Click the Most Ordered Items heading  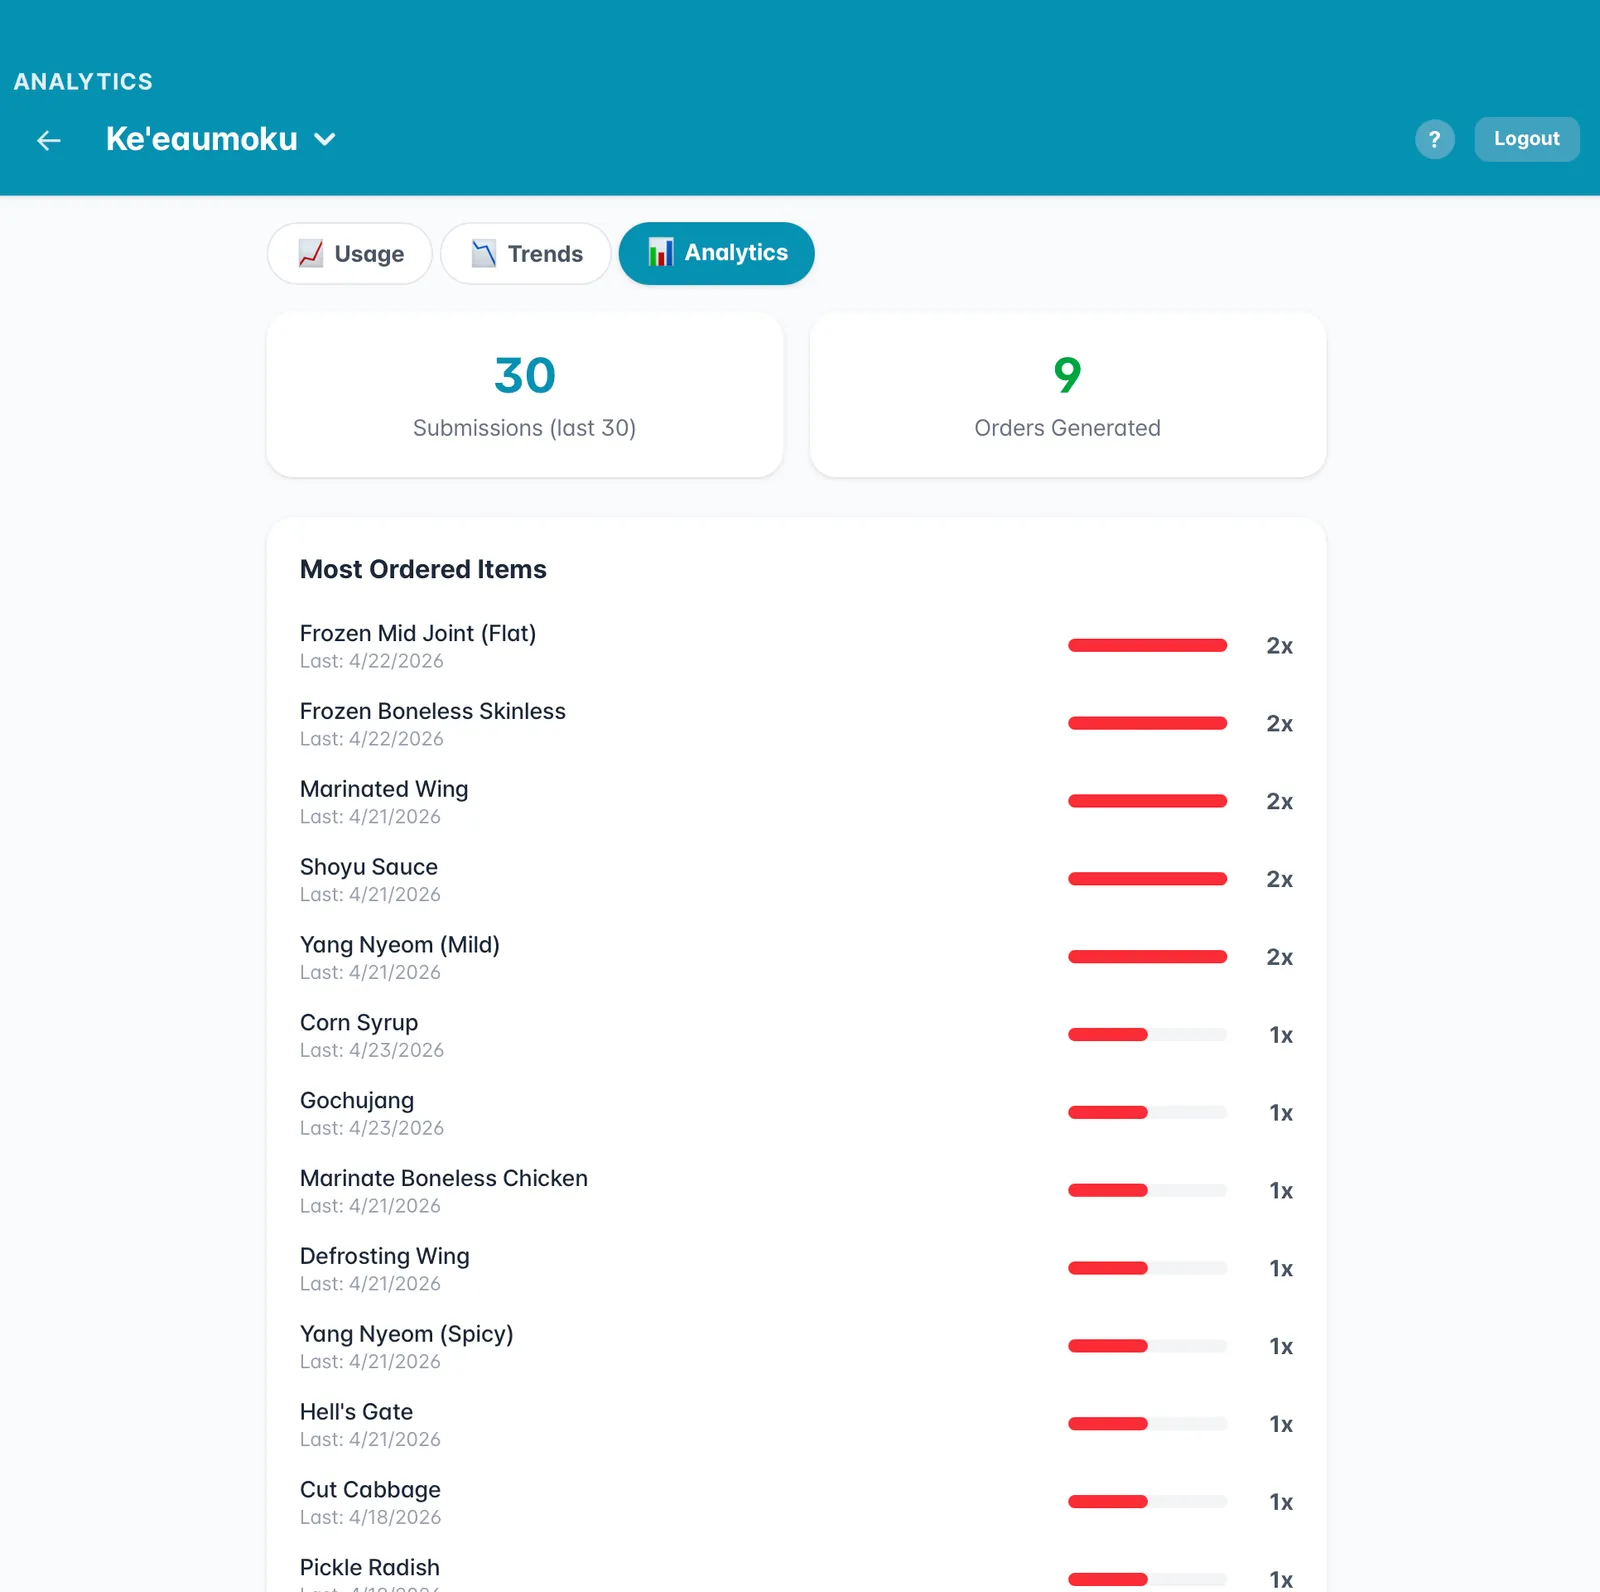423,569
